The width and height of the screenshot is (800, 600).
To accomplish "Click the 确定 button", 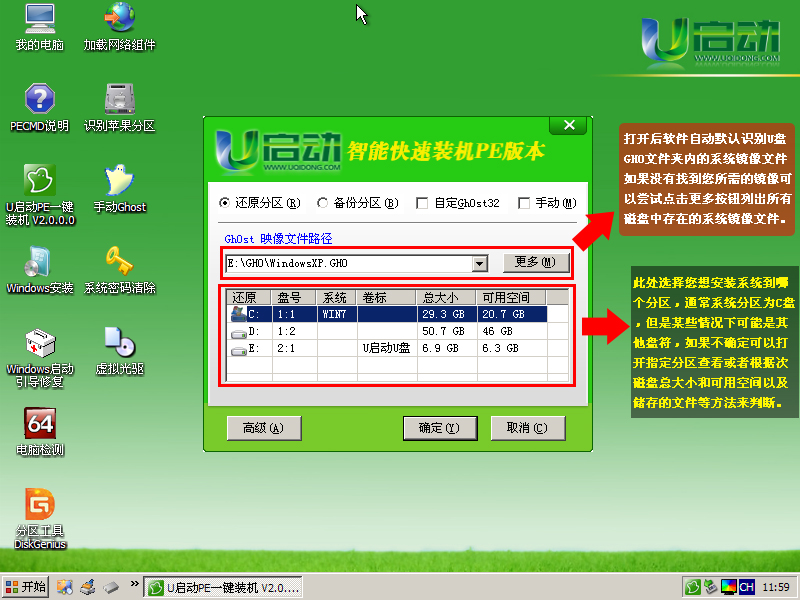I will pyautogui.click(x=438, y=428).
